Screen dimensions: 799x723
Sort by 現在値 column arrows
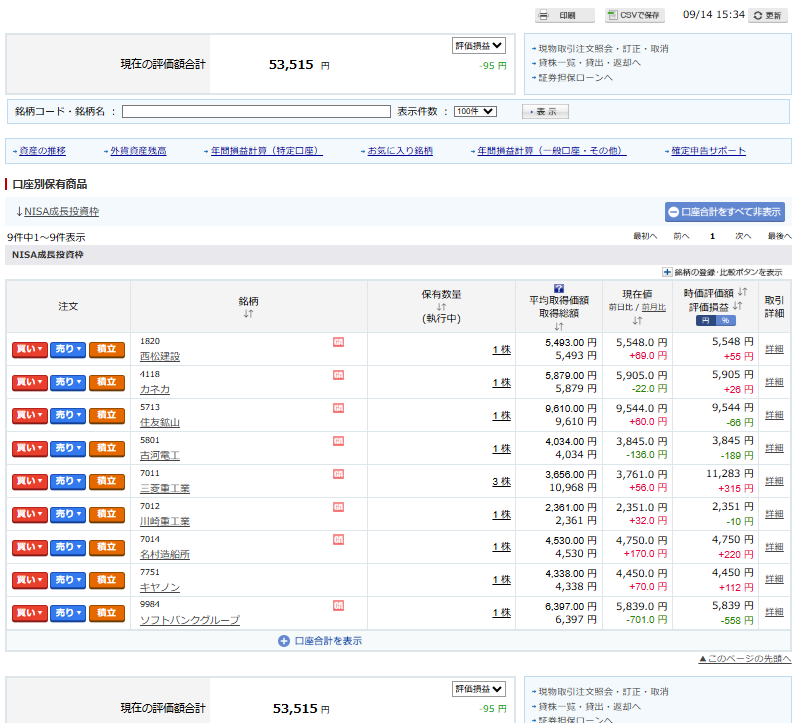tap(637, 320)
